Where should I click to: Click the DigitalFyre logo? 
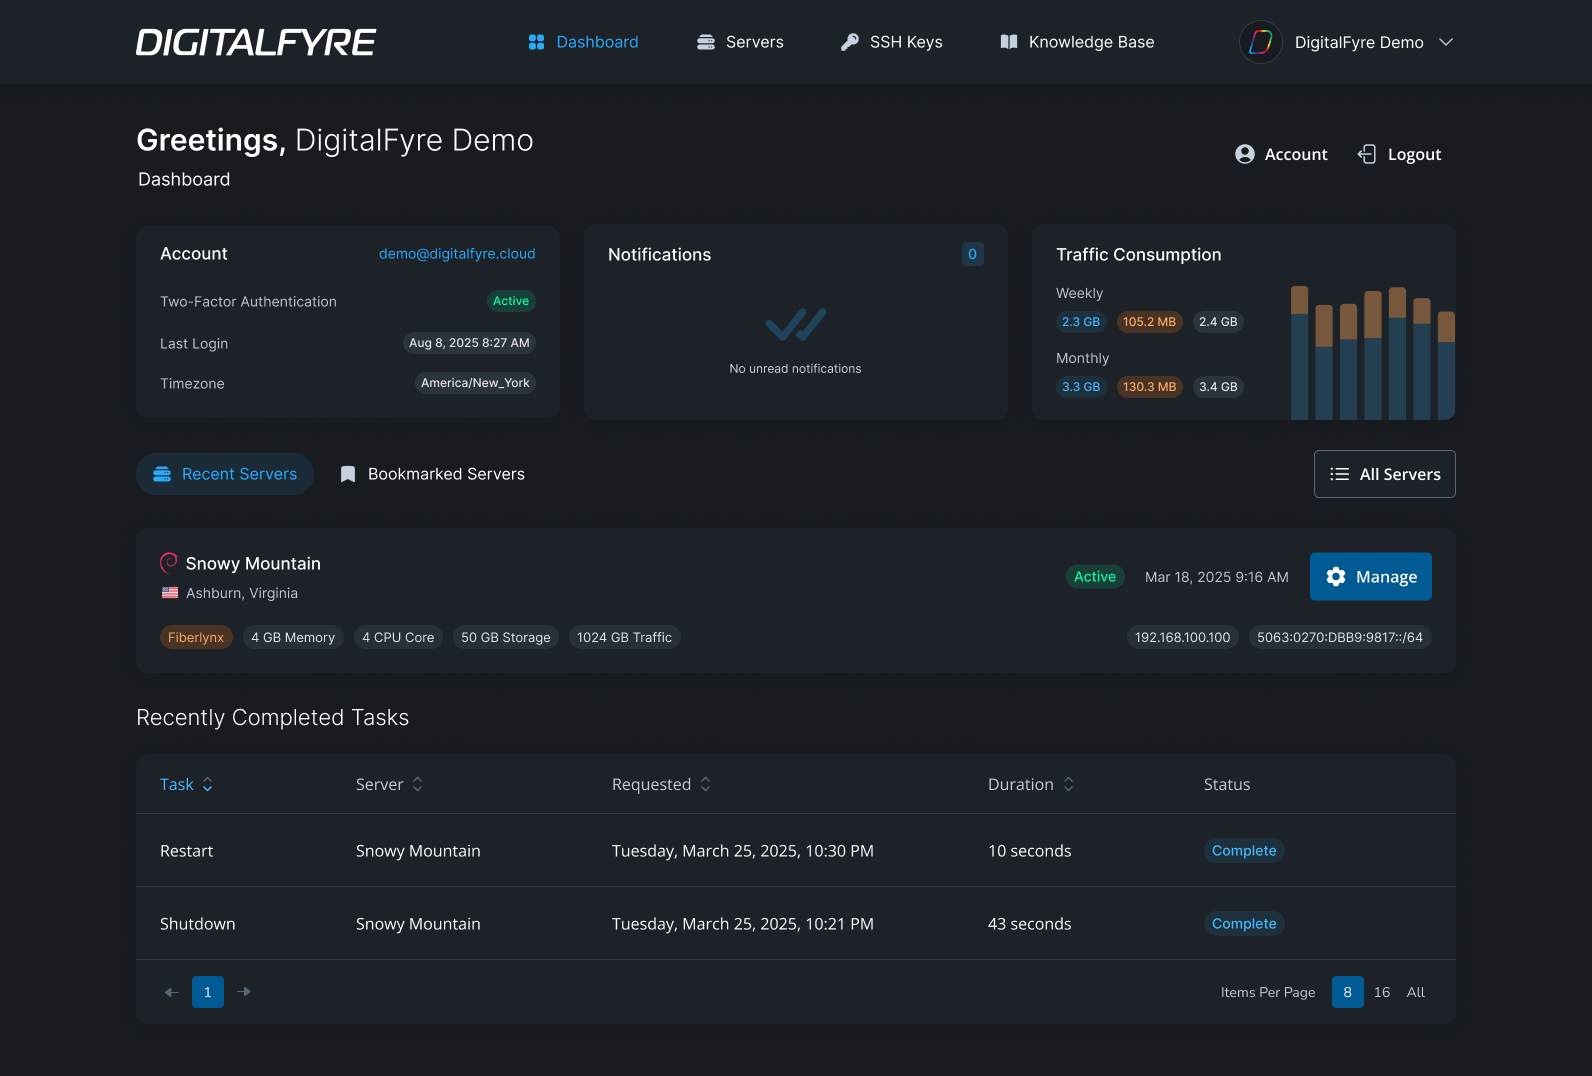tap(256, 42)
